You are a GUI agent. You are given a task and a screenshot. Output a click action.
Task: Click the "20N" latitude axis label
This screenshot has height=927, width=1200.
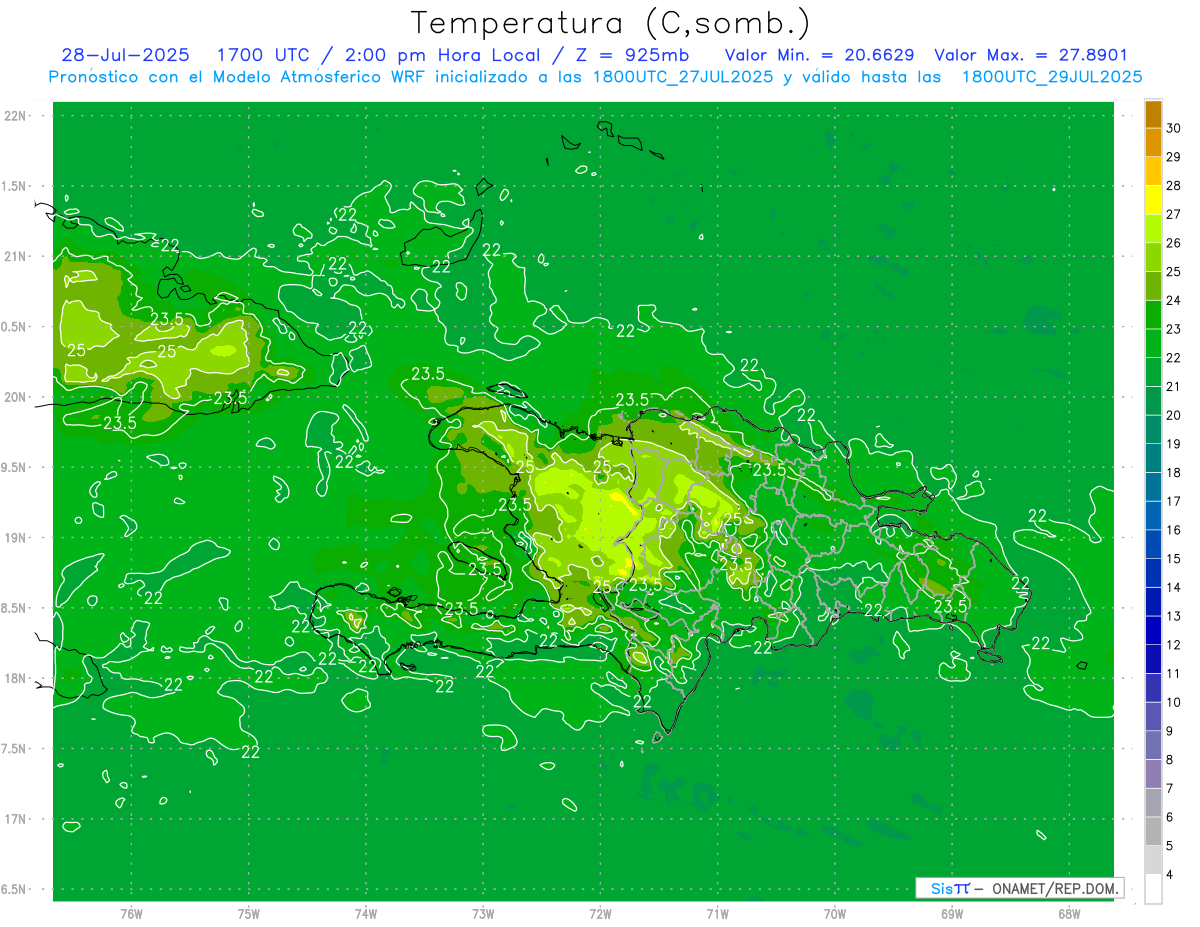(15, 397)
